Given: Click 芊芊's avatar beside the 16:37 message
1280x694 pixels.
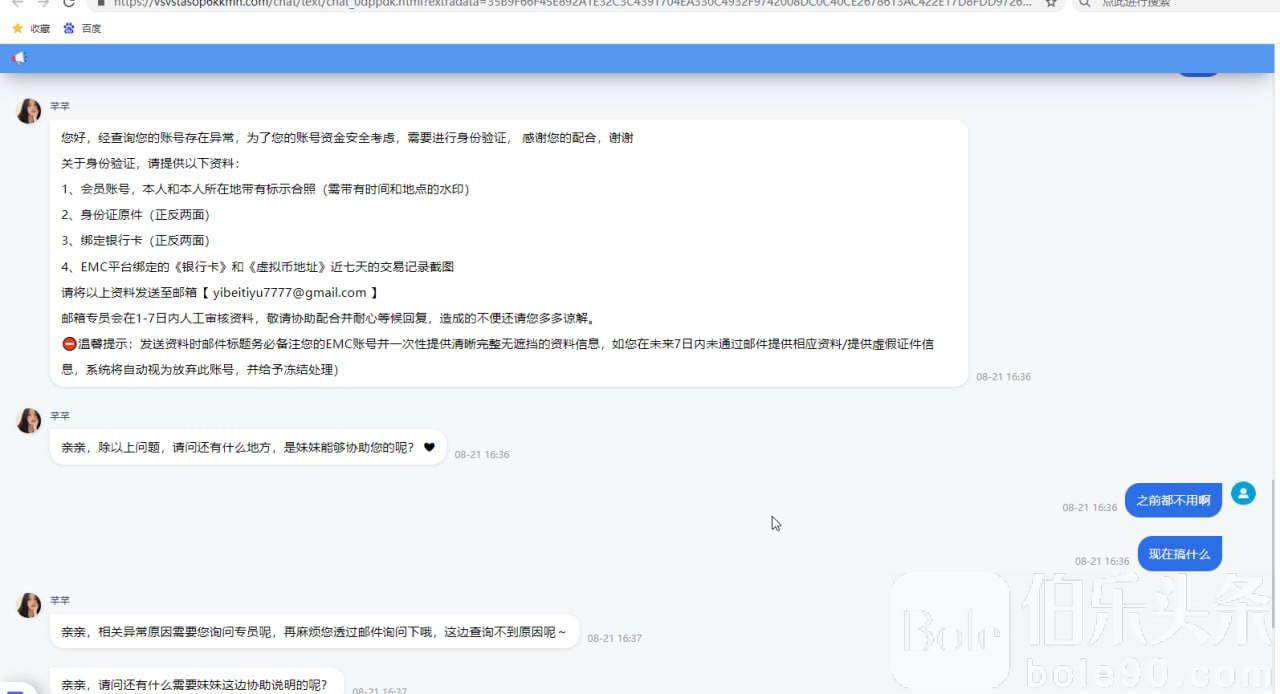Looking at the screenshot, I should tap(29, 605).
